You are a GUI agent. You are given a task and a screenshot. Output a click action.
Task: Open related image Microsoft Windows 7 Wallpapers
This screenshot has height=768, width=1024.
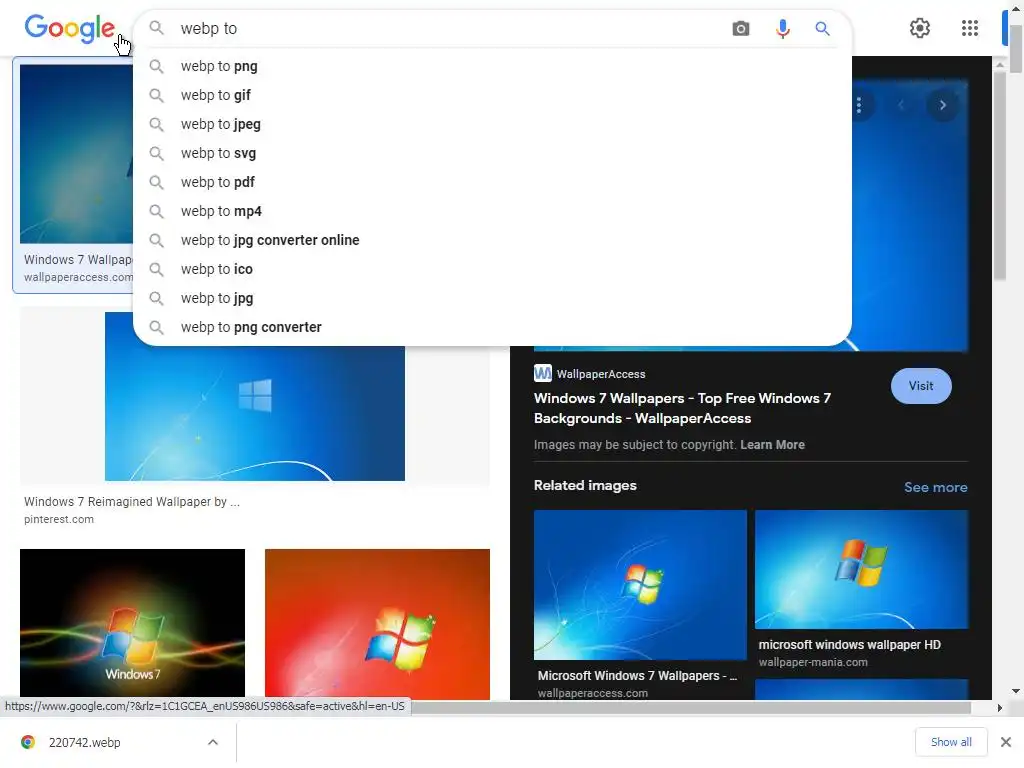coord(640,584)
